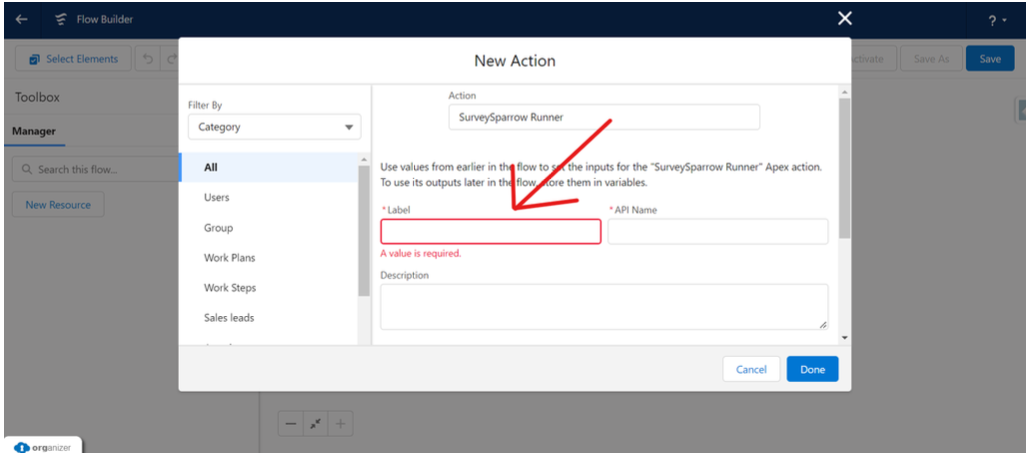Click the API Name input field

[717, 232]
